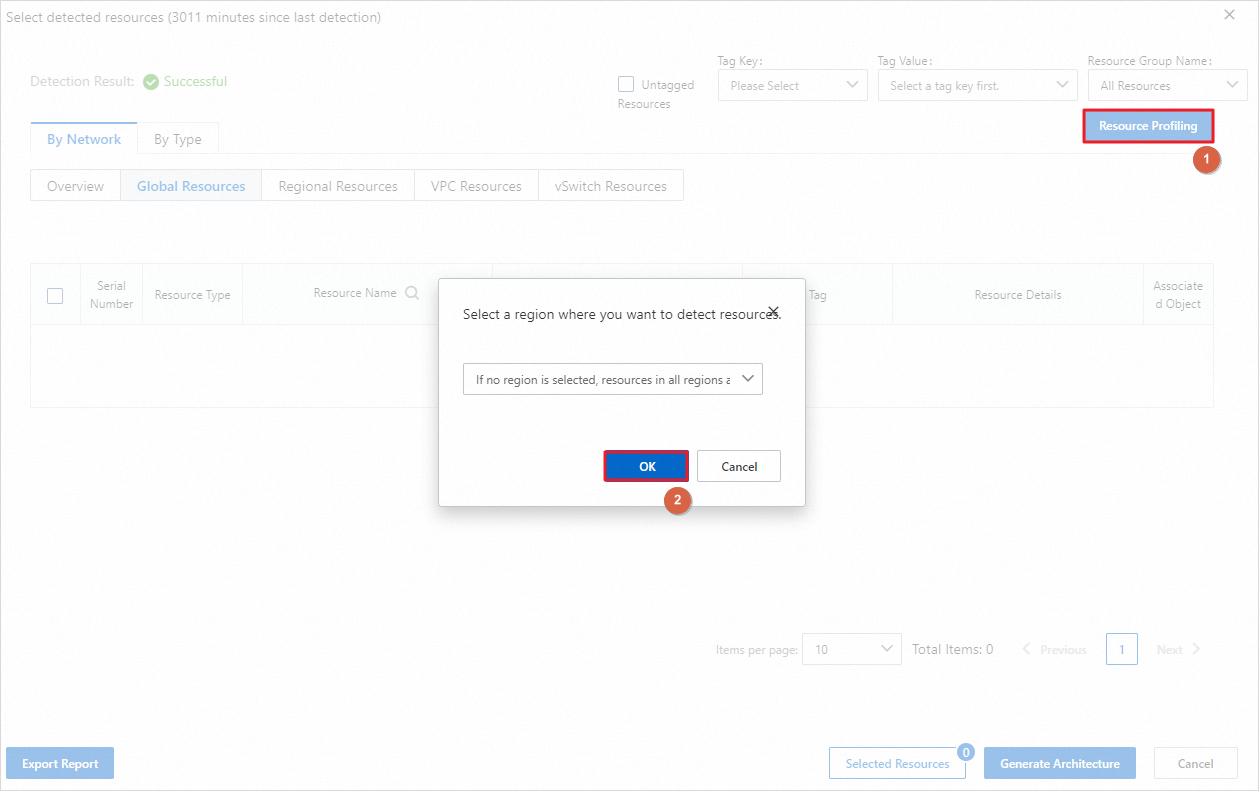The image size is (1259, 791).
Task: Click the Resource Type column header
Action: pos(192,295)
